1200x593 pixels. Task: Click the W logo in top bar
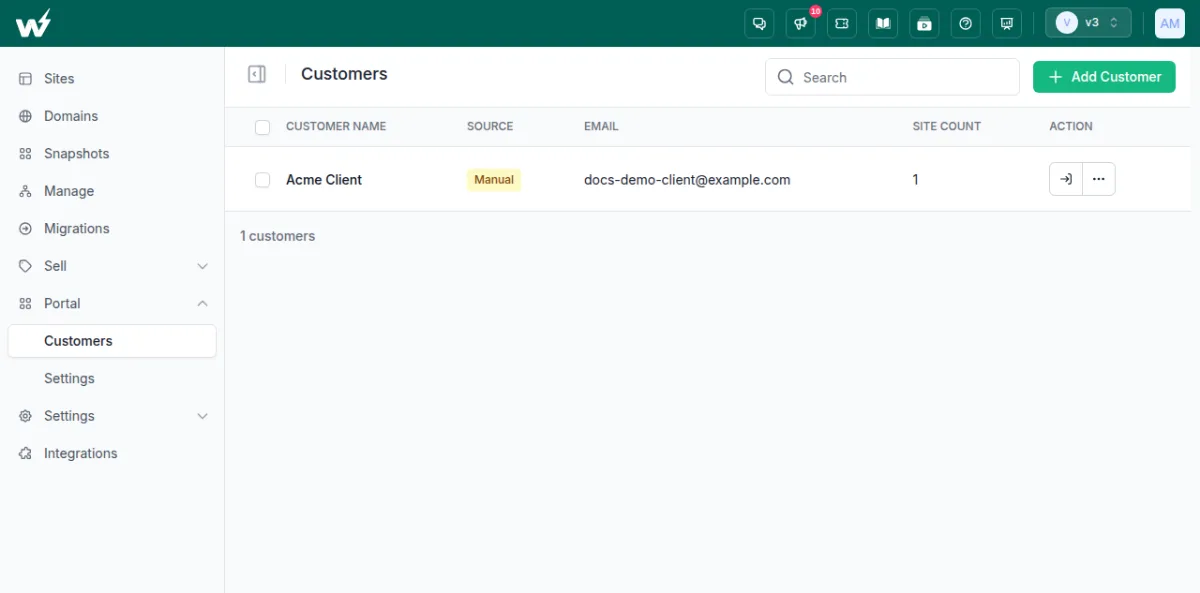pos(33,23)
